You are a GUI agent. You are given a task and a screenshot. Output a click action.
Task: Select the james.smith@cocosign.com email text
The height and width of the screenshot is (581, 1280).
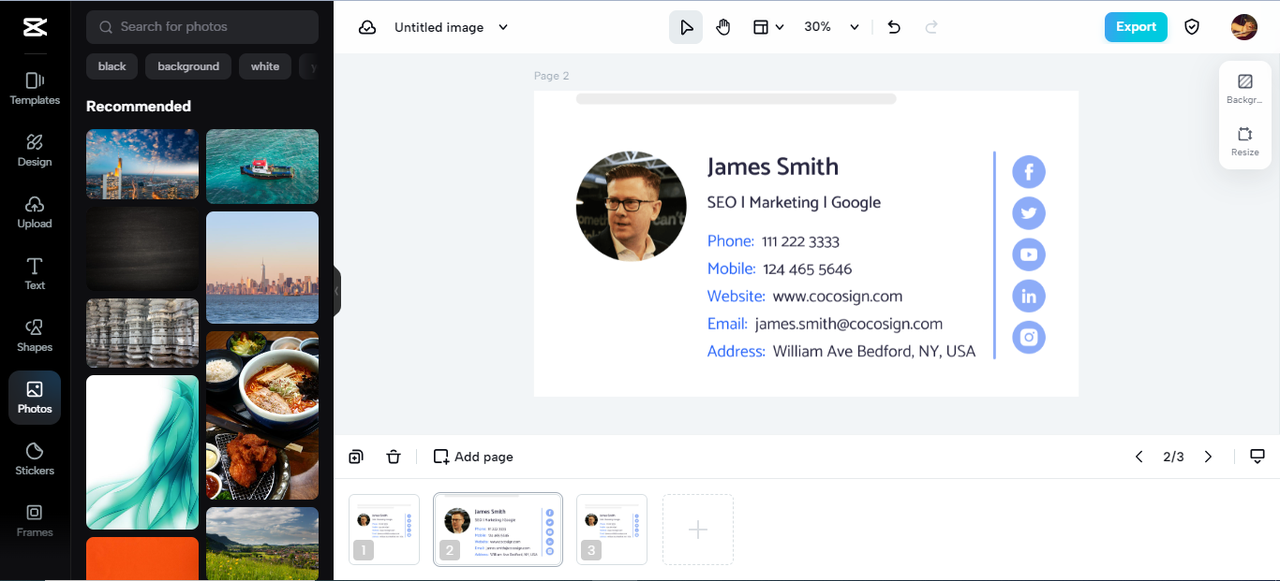click(x=849, y=324)
